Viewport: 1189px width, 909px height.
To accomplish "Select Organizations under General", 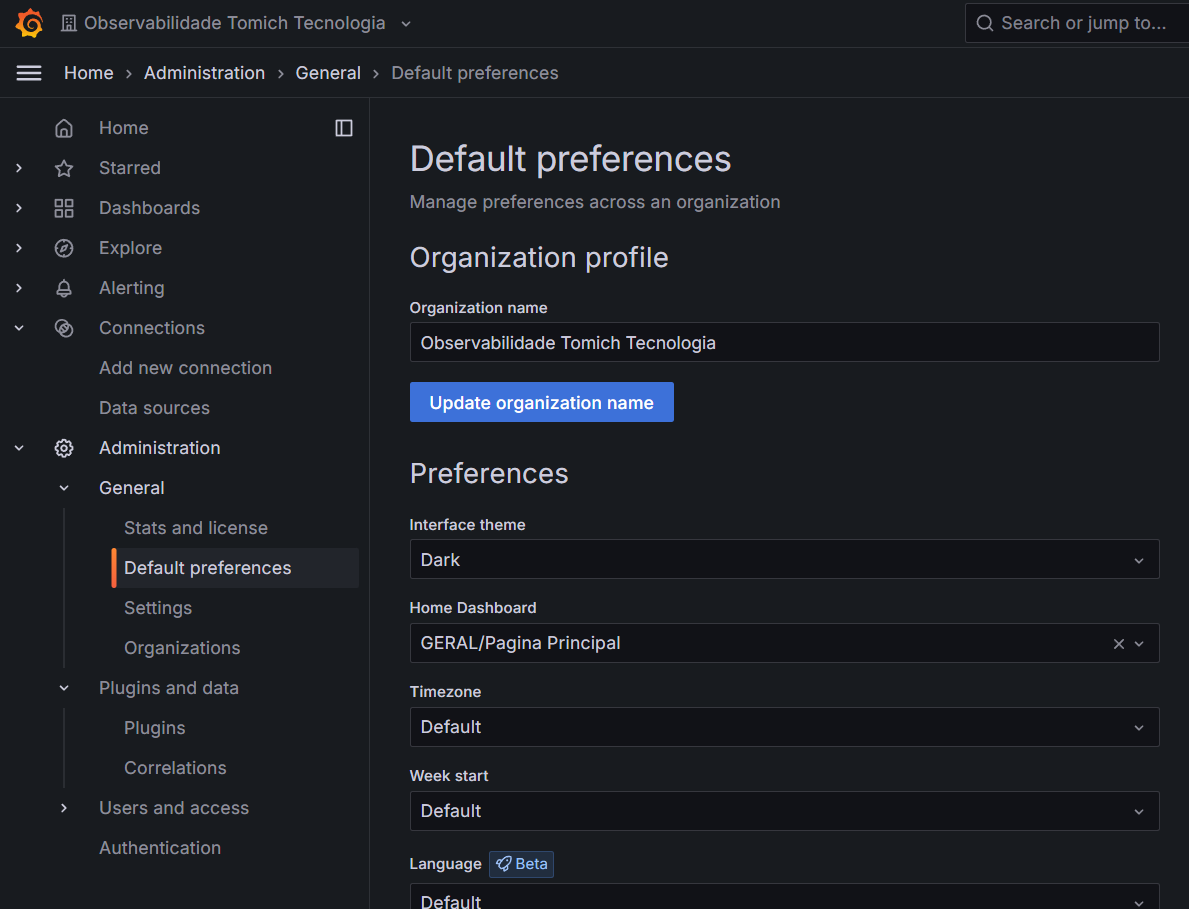I will [182, 648].
